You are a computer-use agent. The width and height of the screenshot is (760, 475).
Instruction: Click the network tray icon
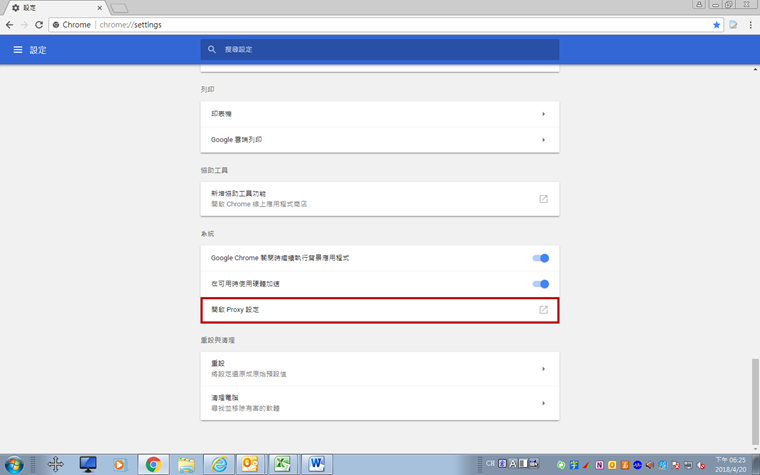tap(688, 465)
